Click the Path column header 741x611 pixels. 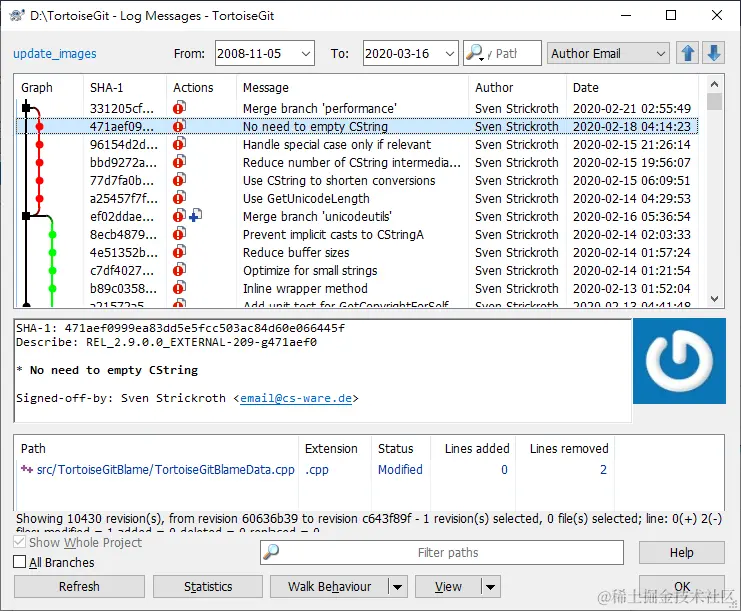click(156, 448)
